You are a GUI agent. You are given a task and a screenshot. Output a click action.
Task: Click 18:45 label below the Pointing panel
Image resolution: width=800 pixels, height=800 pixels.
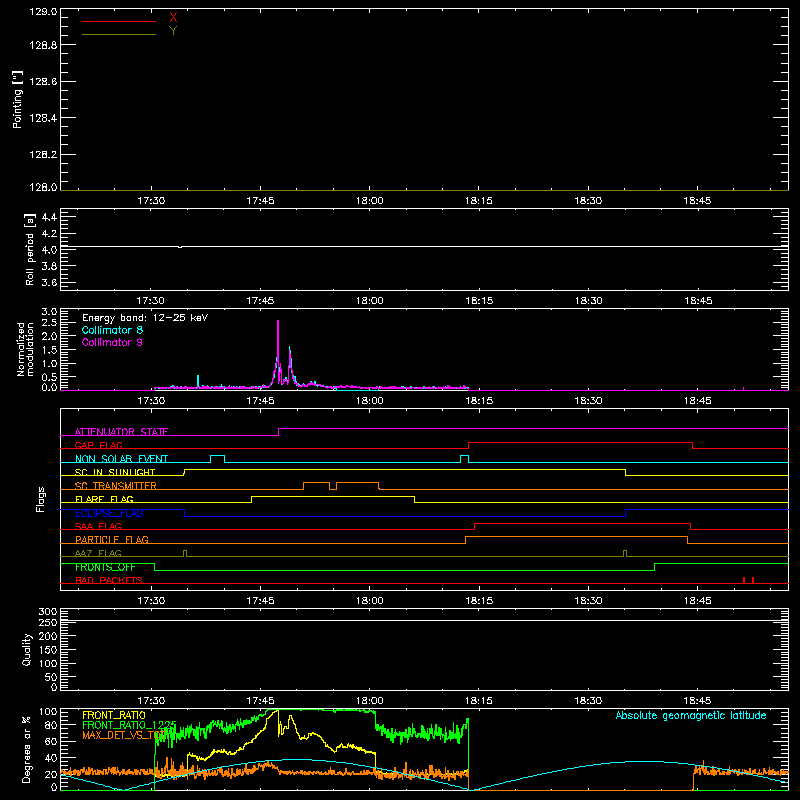pos(697,201)
